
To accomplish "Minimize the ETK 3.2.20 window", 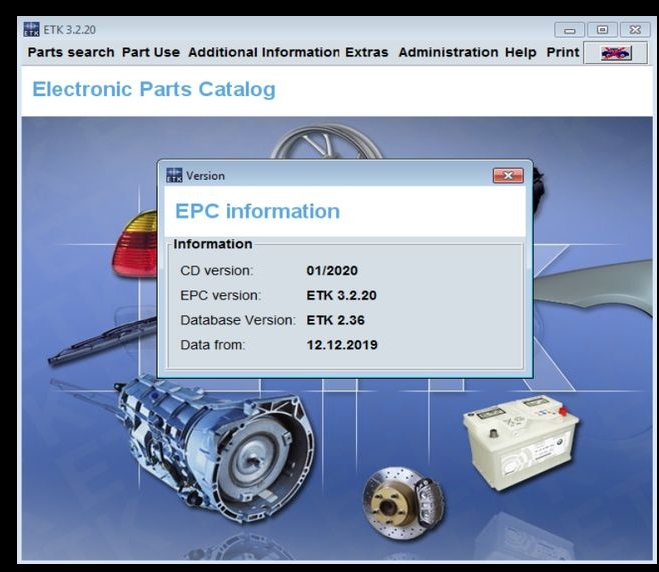I will [x=569, y=30].
